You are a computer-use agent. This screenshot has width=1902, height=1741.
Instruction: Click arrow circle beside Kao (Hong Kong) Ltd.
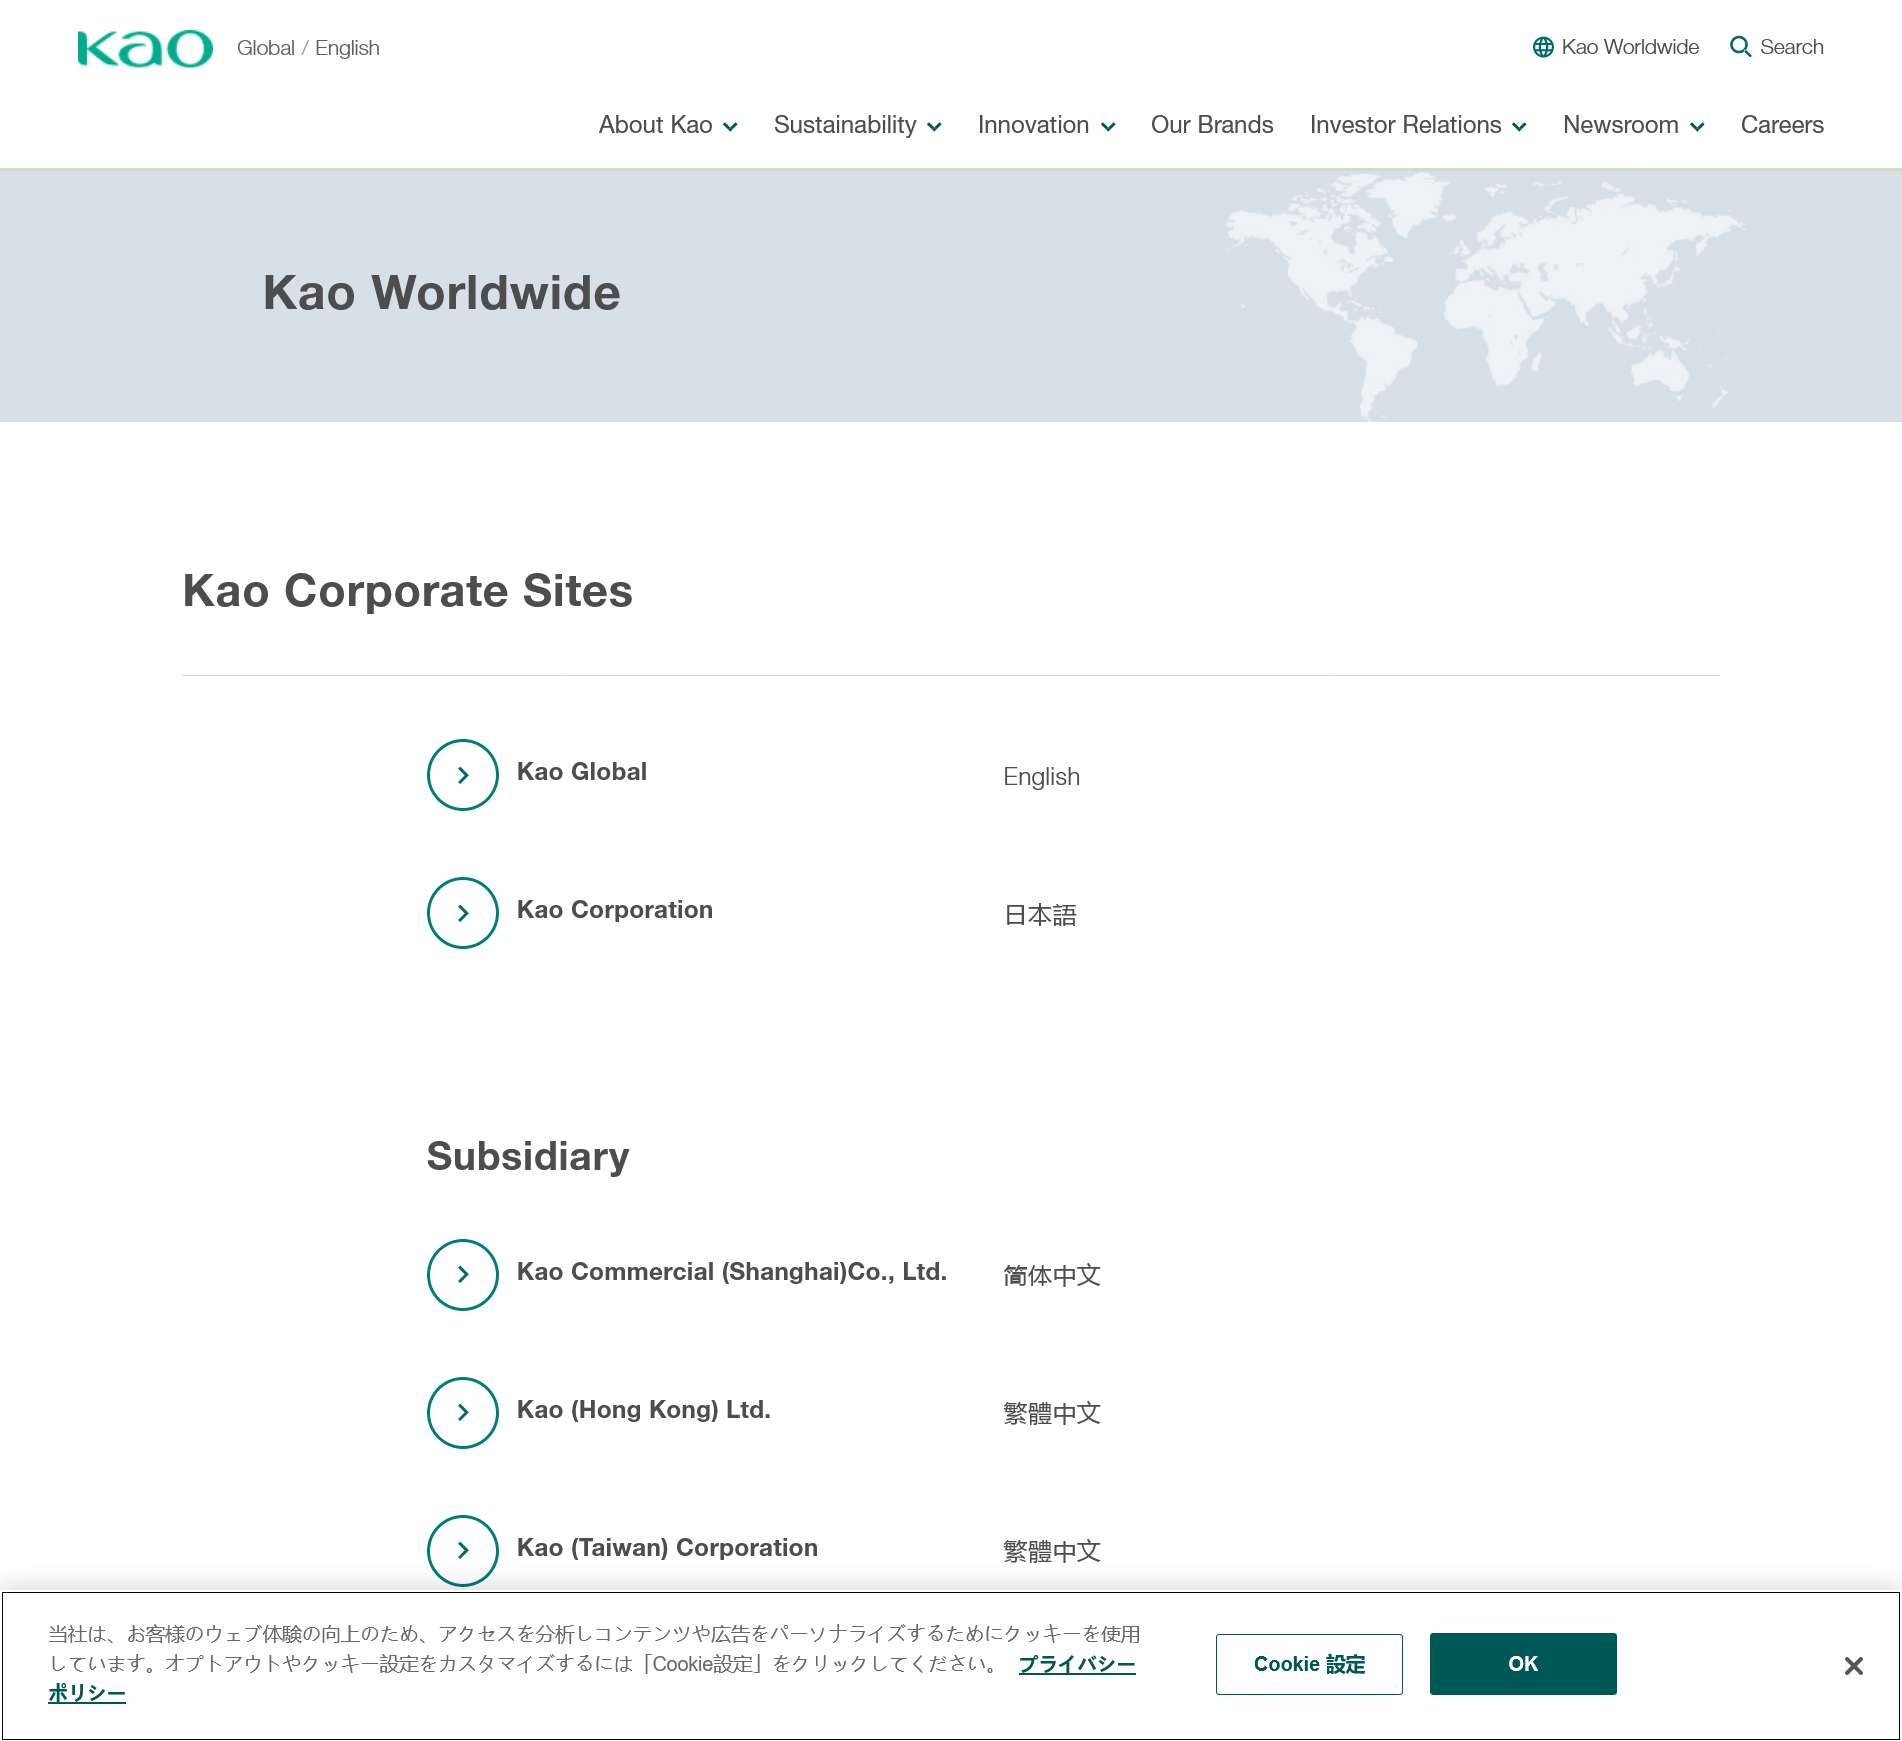(x=462, y=1413)
